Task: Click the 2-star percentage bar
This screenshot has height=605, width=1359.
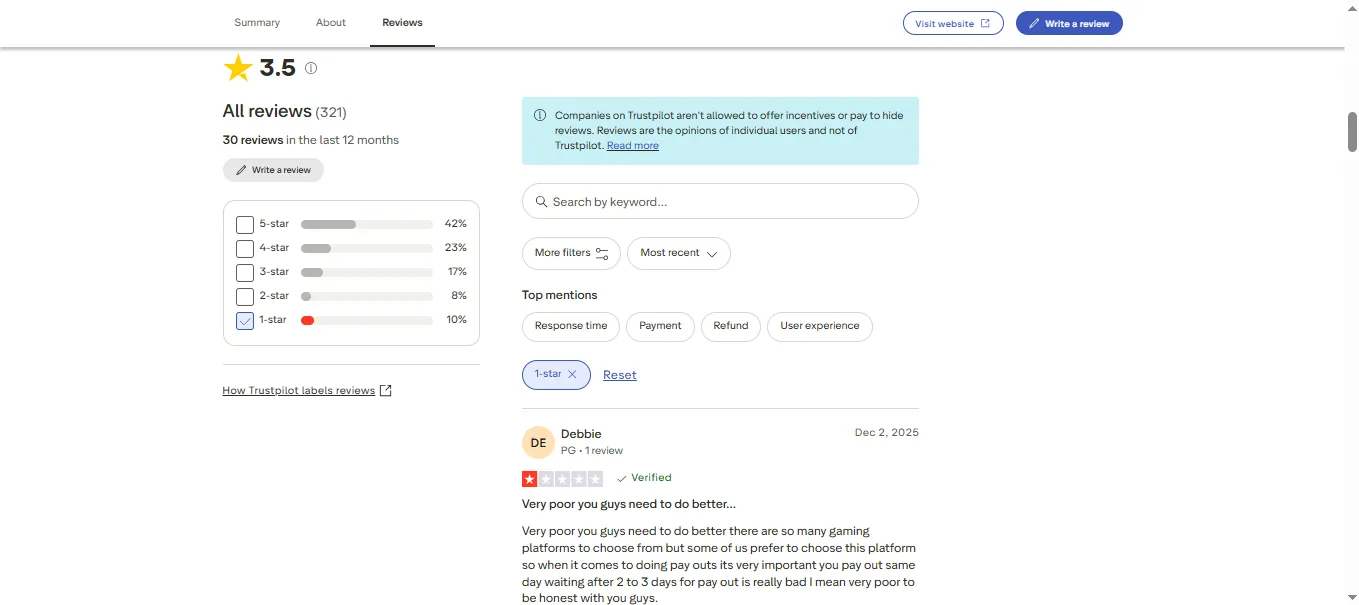Action: point(366,296)
